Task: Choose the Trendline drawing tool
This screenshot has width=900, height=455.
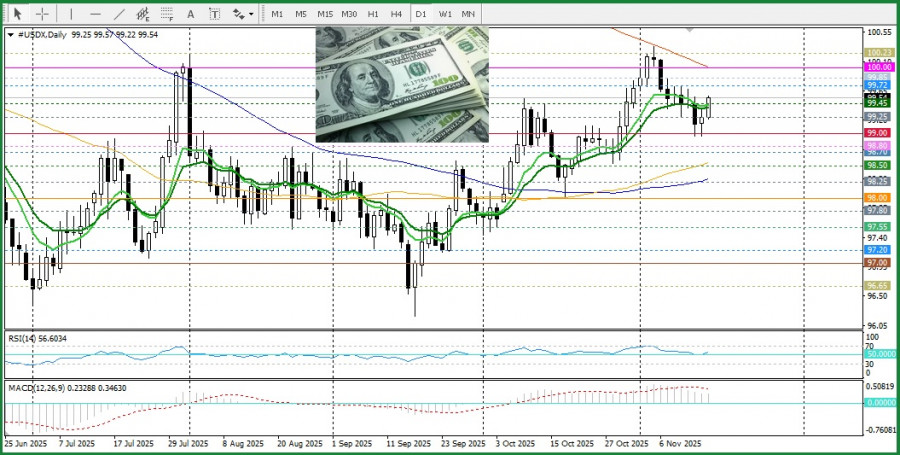Action: pyautogui.click(x=119, y=14)
